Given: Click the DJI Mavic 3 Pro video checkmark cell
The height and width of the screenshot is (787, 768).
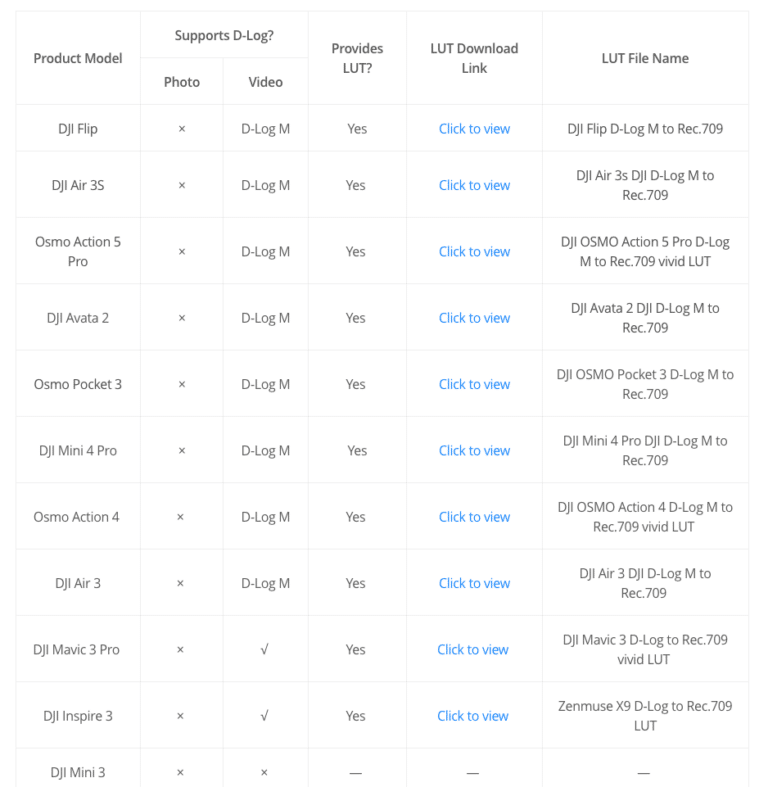Looking at the screenshot, I should (x=264, y=650).
